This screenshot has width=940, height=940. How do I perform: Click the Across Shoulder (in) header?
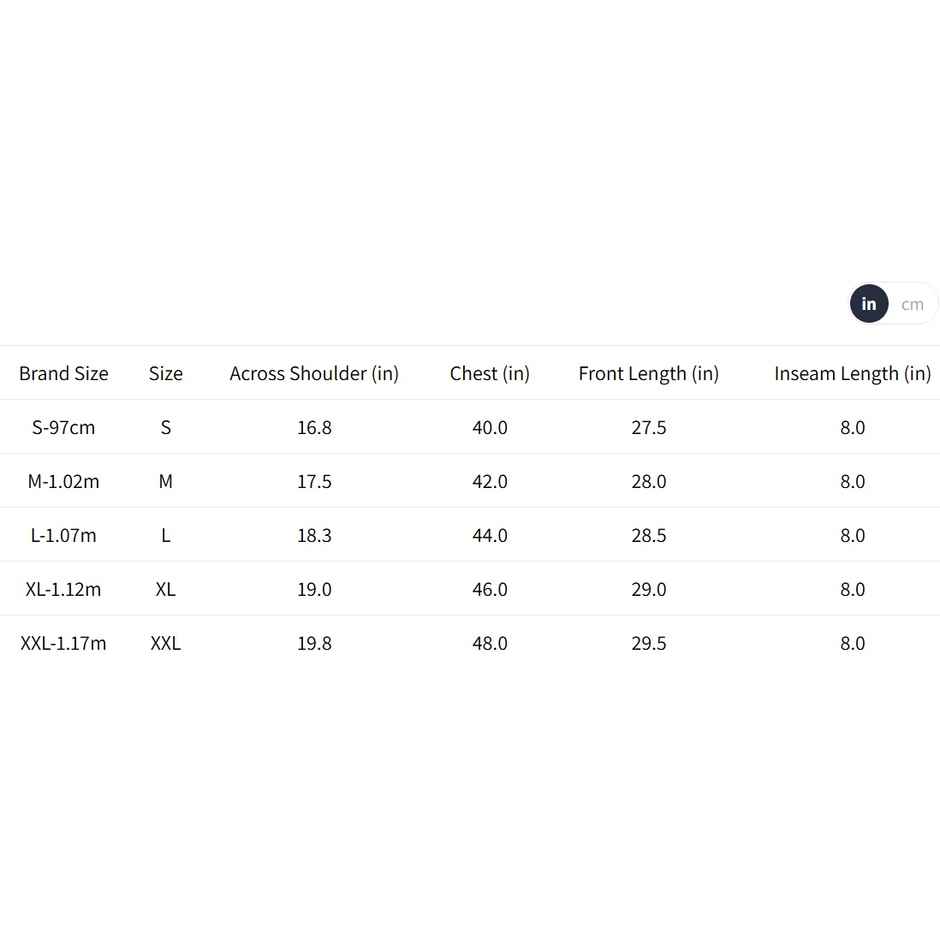click(314, 374)
